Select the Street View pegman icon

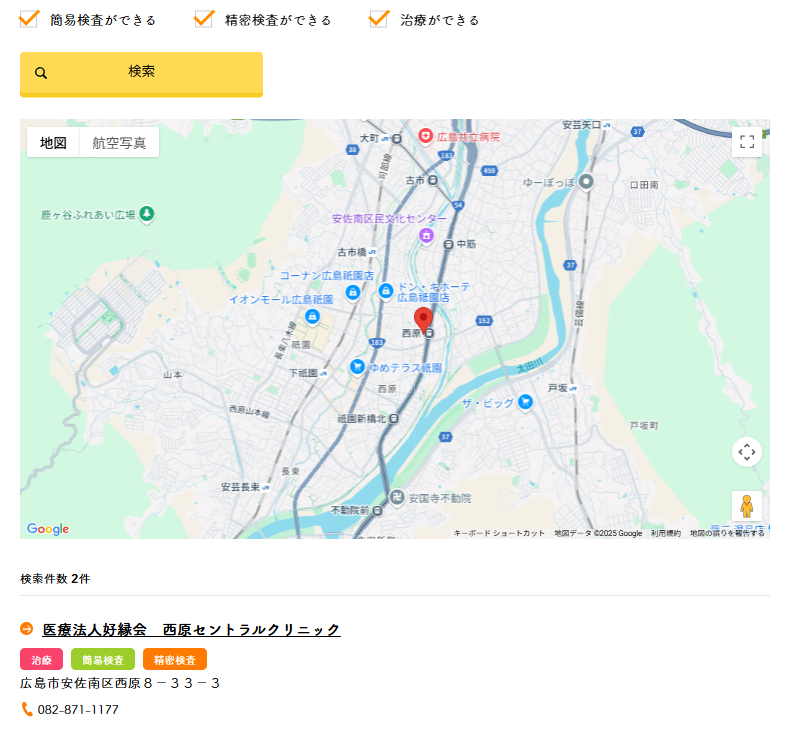(747, 506)
